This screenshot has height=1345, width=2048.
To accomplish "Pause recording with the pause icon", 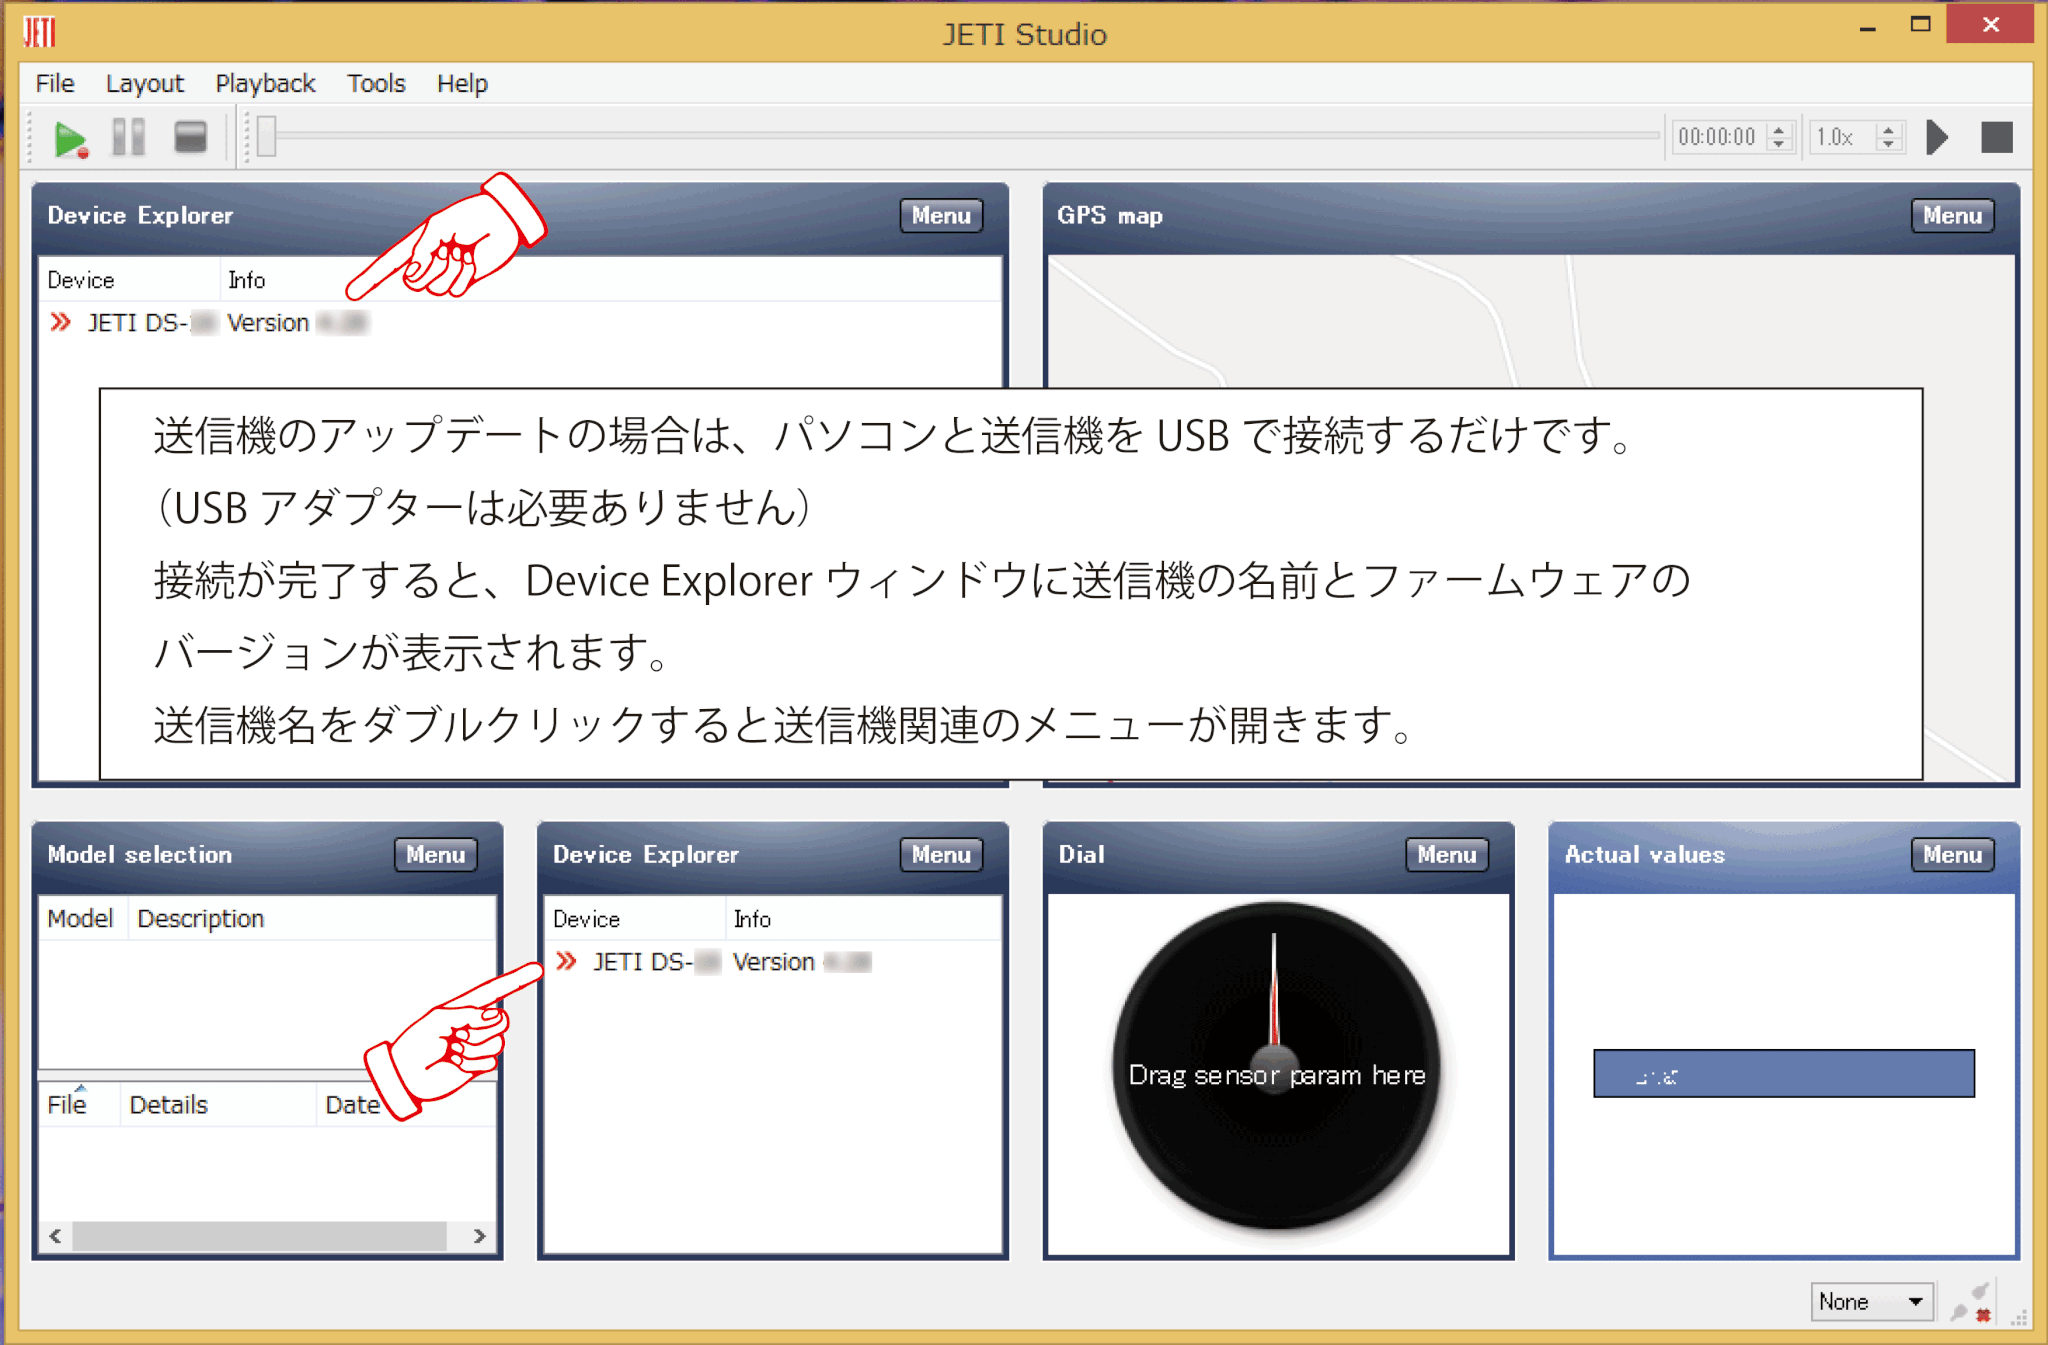I will click(x=129, y=137).
